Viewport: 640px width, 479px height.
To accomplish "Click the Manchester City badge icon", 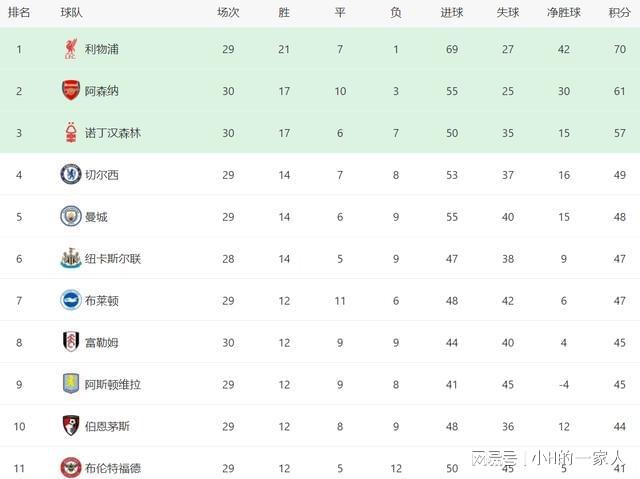I will tap(71, 216).
